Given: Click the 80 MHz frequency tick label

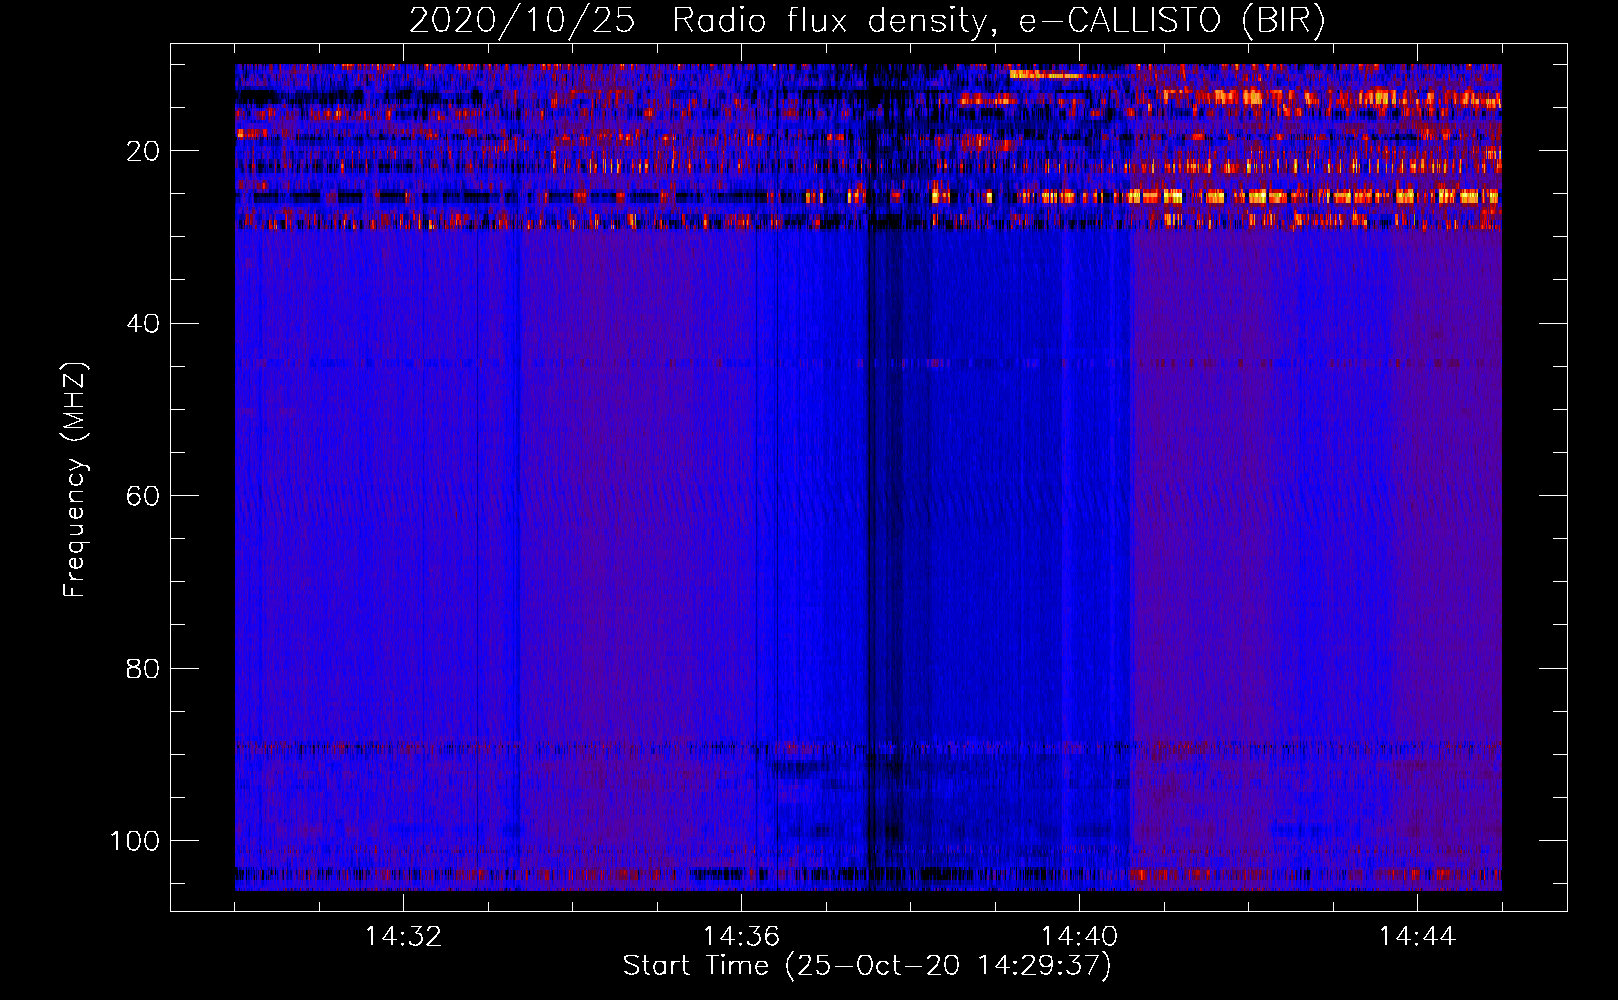Looking at the screenshot, I should pyautogui.click(x=143, y=668).
